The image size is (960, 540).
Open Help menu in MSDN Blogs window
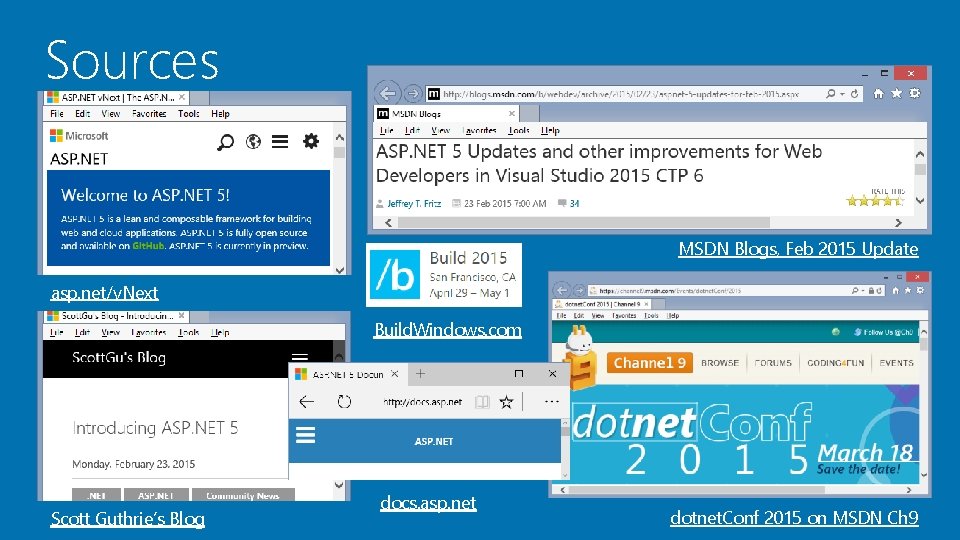(x=550, y=130)
